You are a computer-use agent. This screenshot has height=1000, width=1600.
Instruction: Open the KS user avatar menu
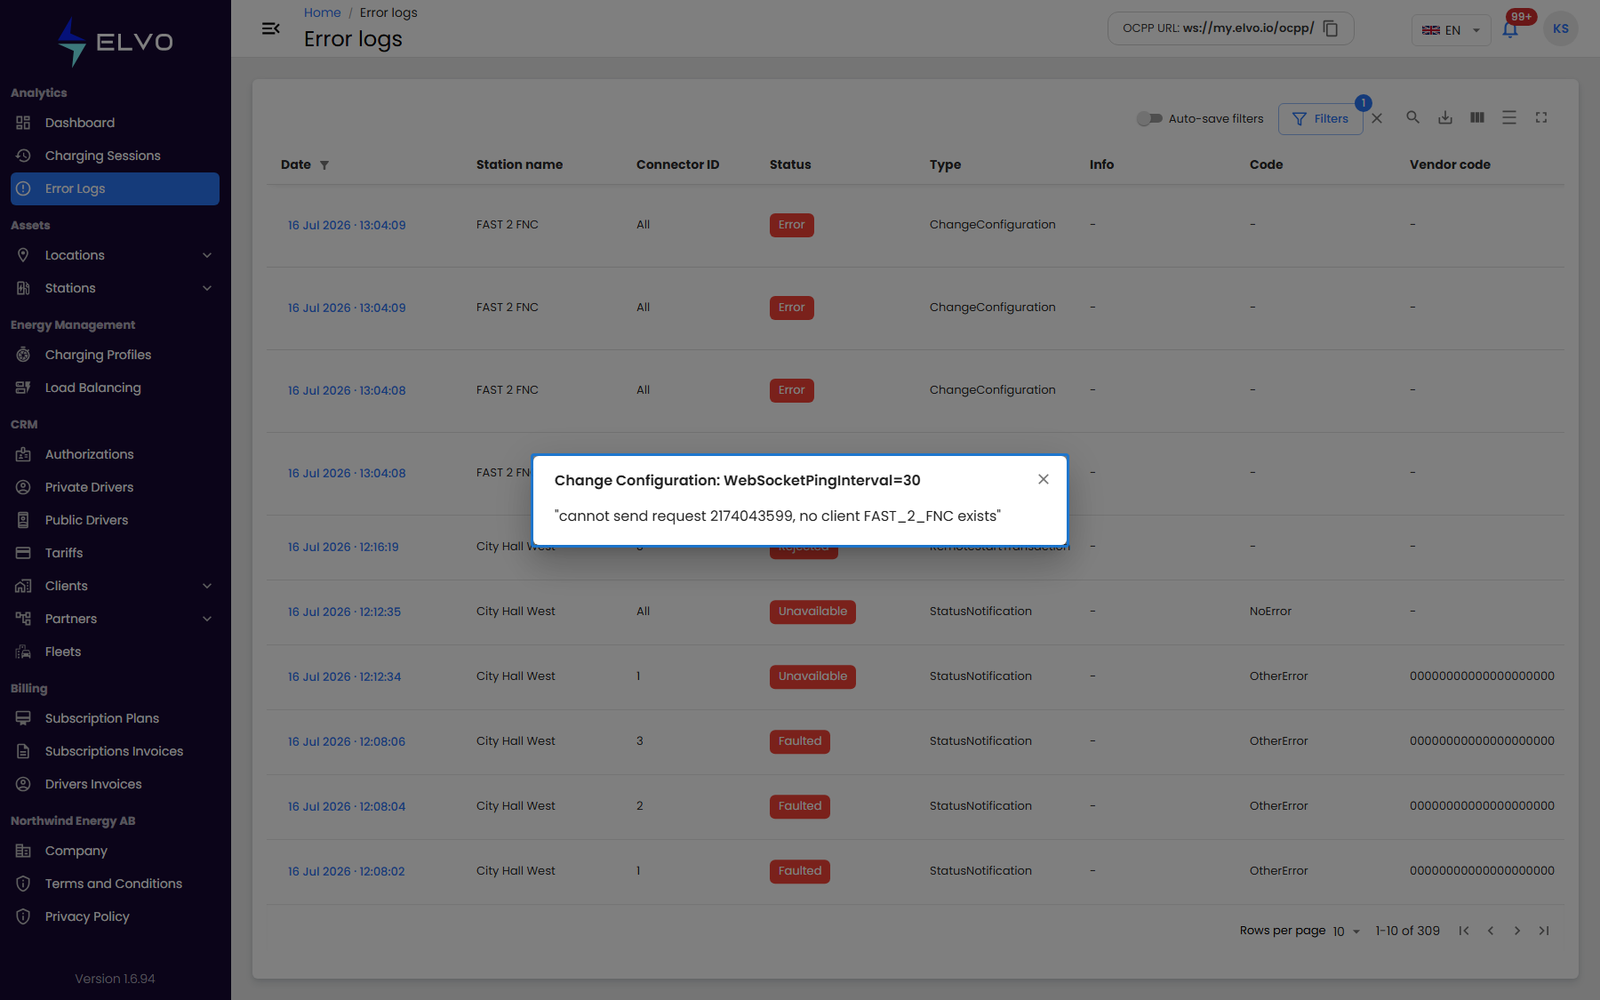1560,29
